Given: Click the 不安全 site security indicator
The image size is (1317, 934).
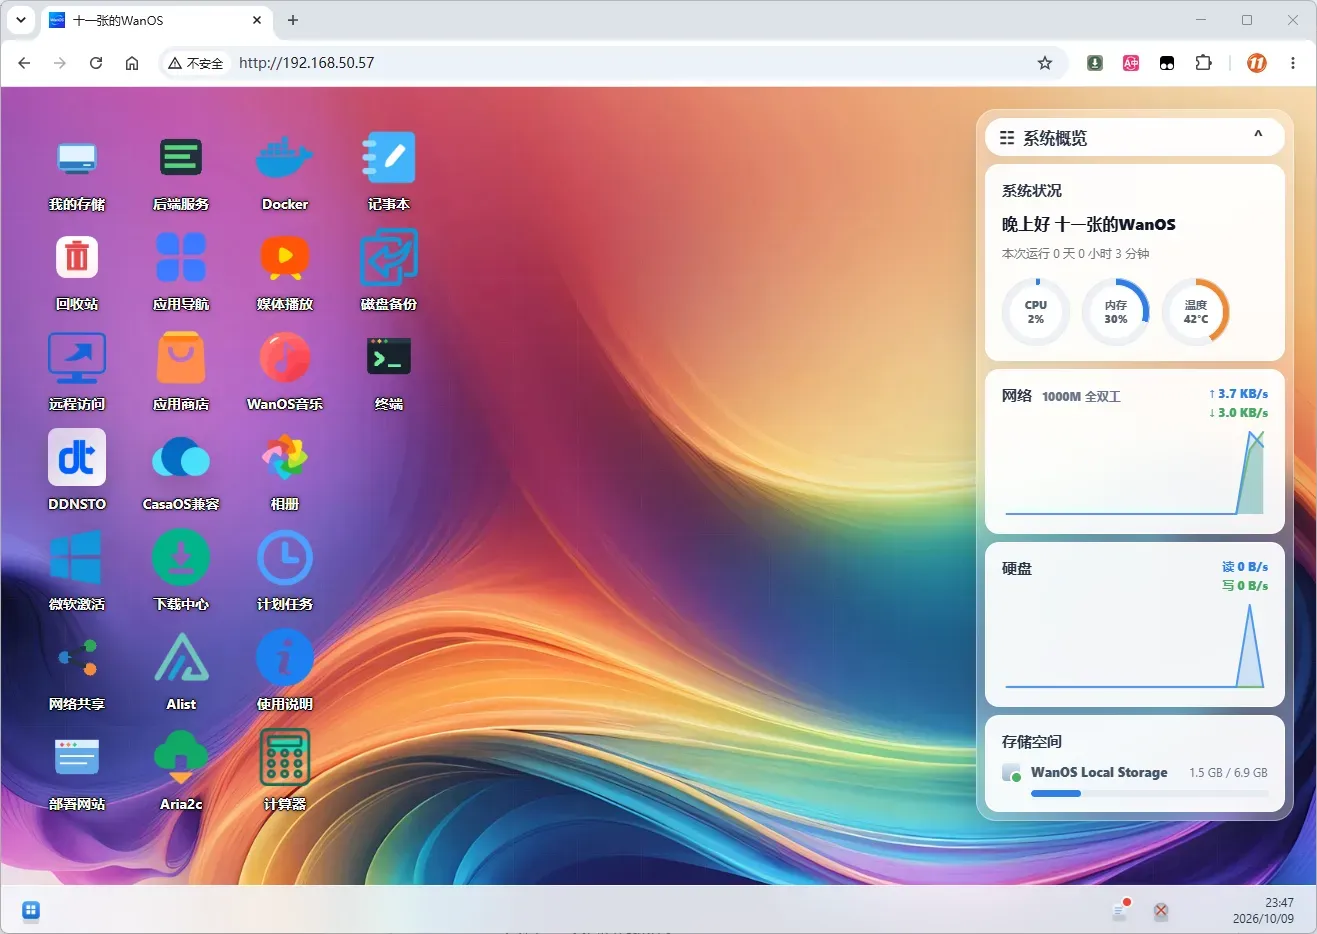Looking at the screenshot, I should coord(196,63).
